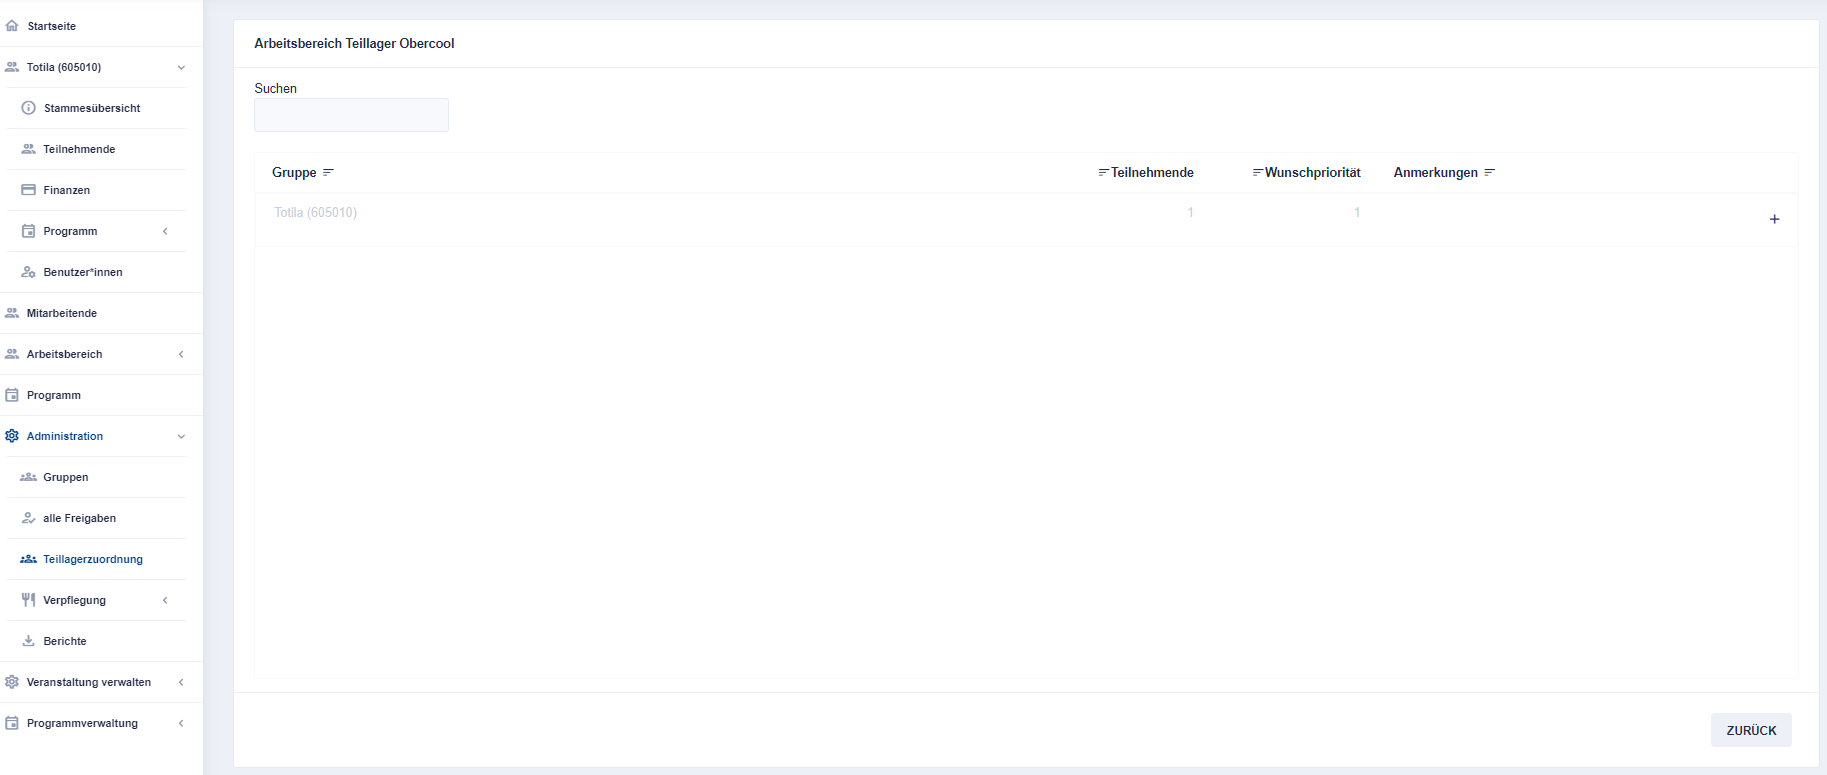Click the Berichte download icon
This screenshot has width=1827, height=775.
coord(29,641)
